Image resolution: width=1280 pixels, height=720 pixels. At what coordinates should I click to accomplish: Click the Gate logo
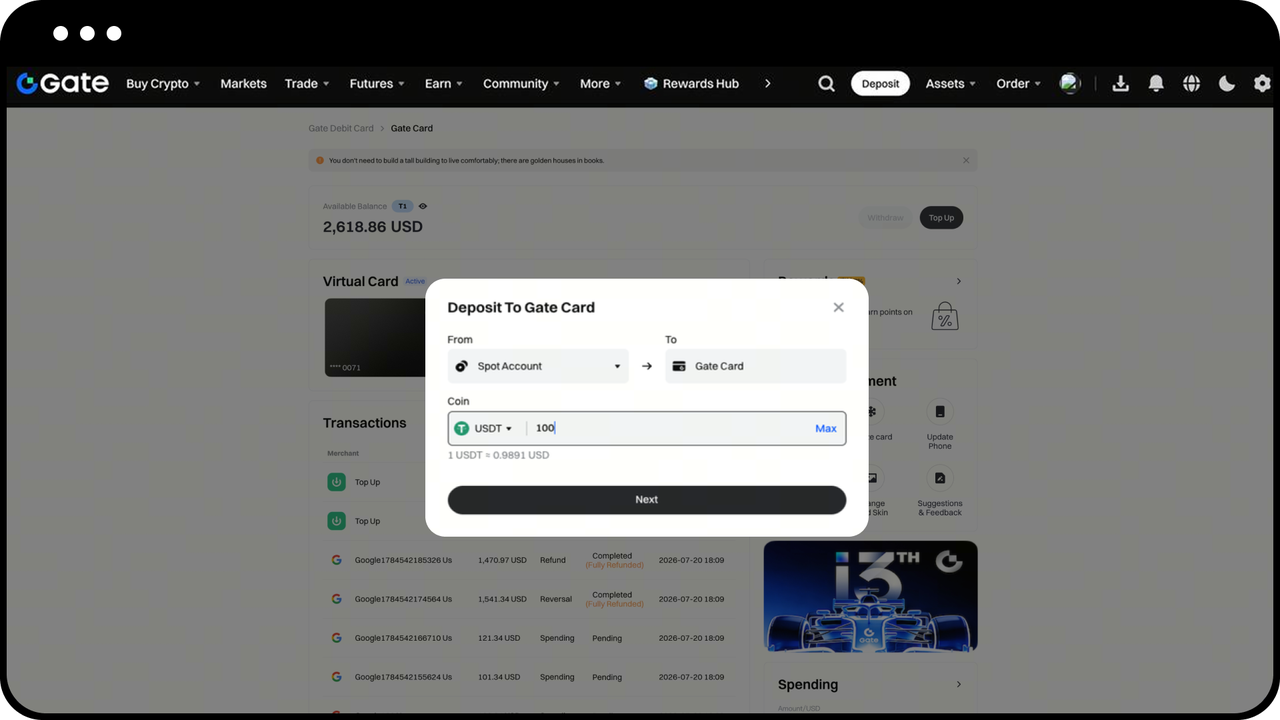click(62, 83)
